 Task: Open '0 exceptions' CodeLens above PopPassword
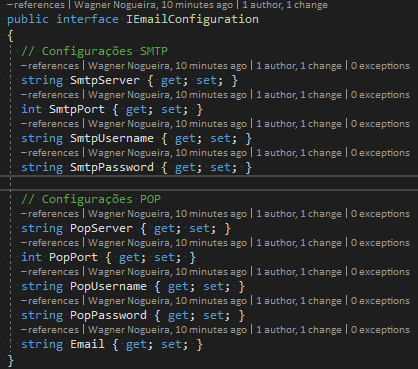click(380, 301)
